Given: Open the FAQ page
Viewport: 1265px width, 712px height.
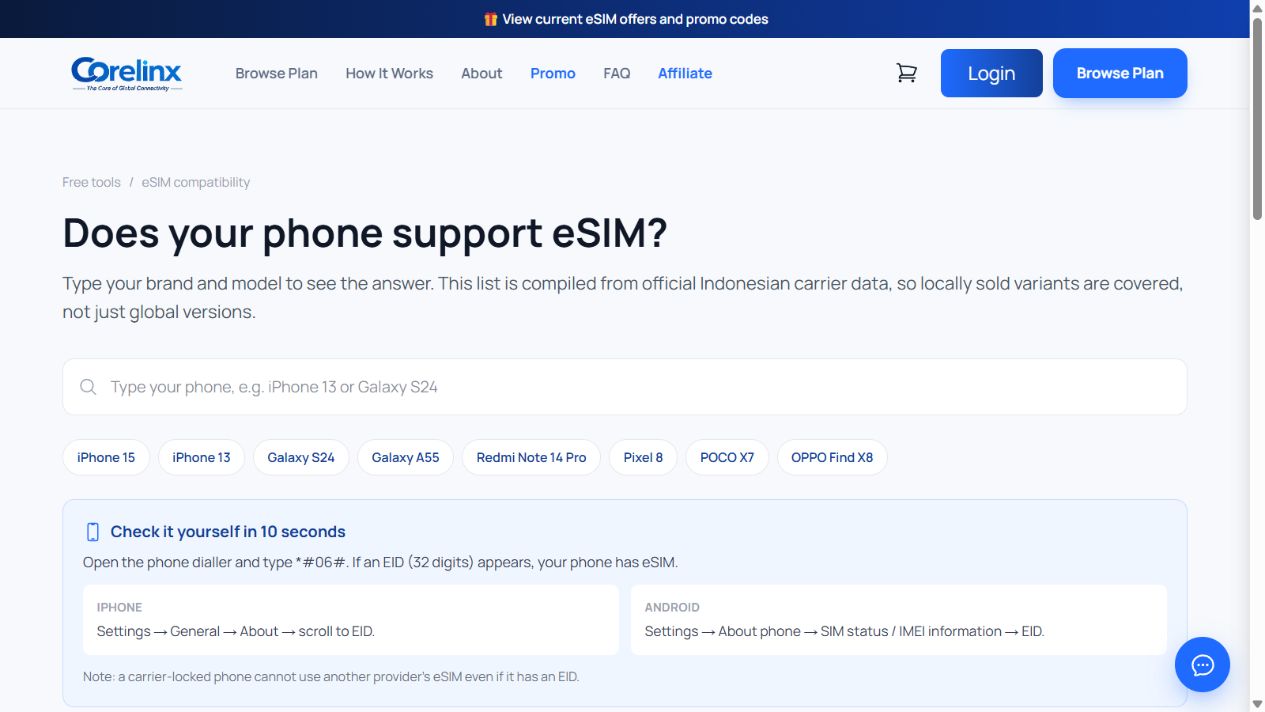Looking at the screenshot, I should [617, 73].
